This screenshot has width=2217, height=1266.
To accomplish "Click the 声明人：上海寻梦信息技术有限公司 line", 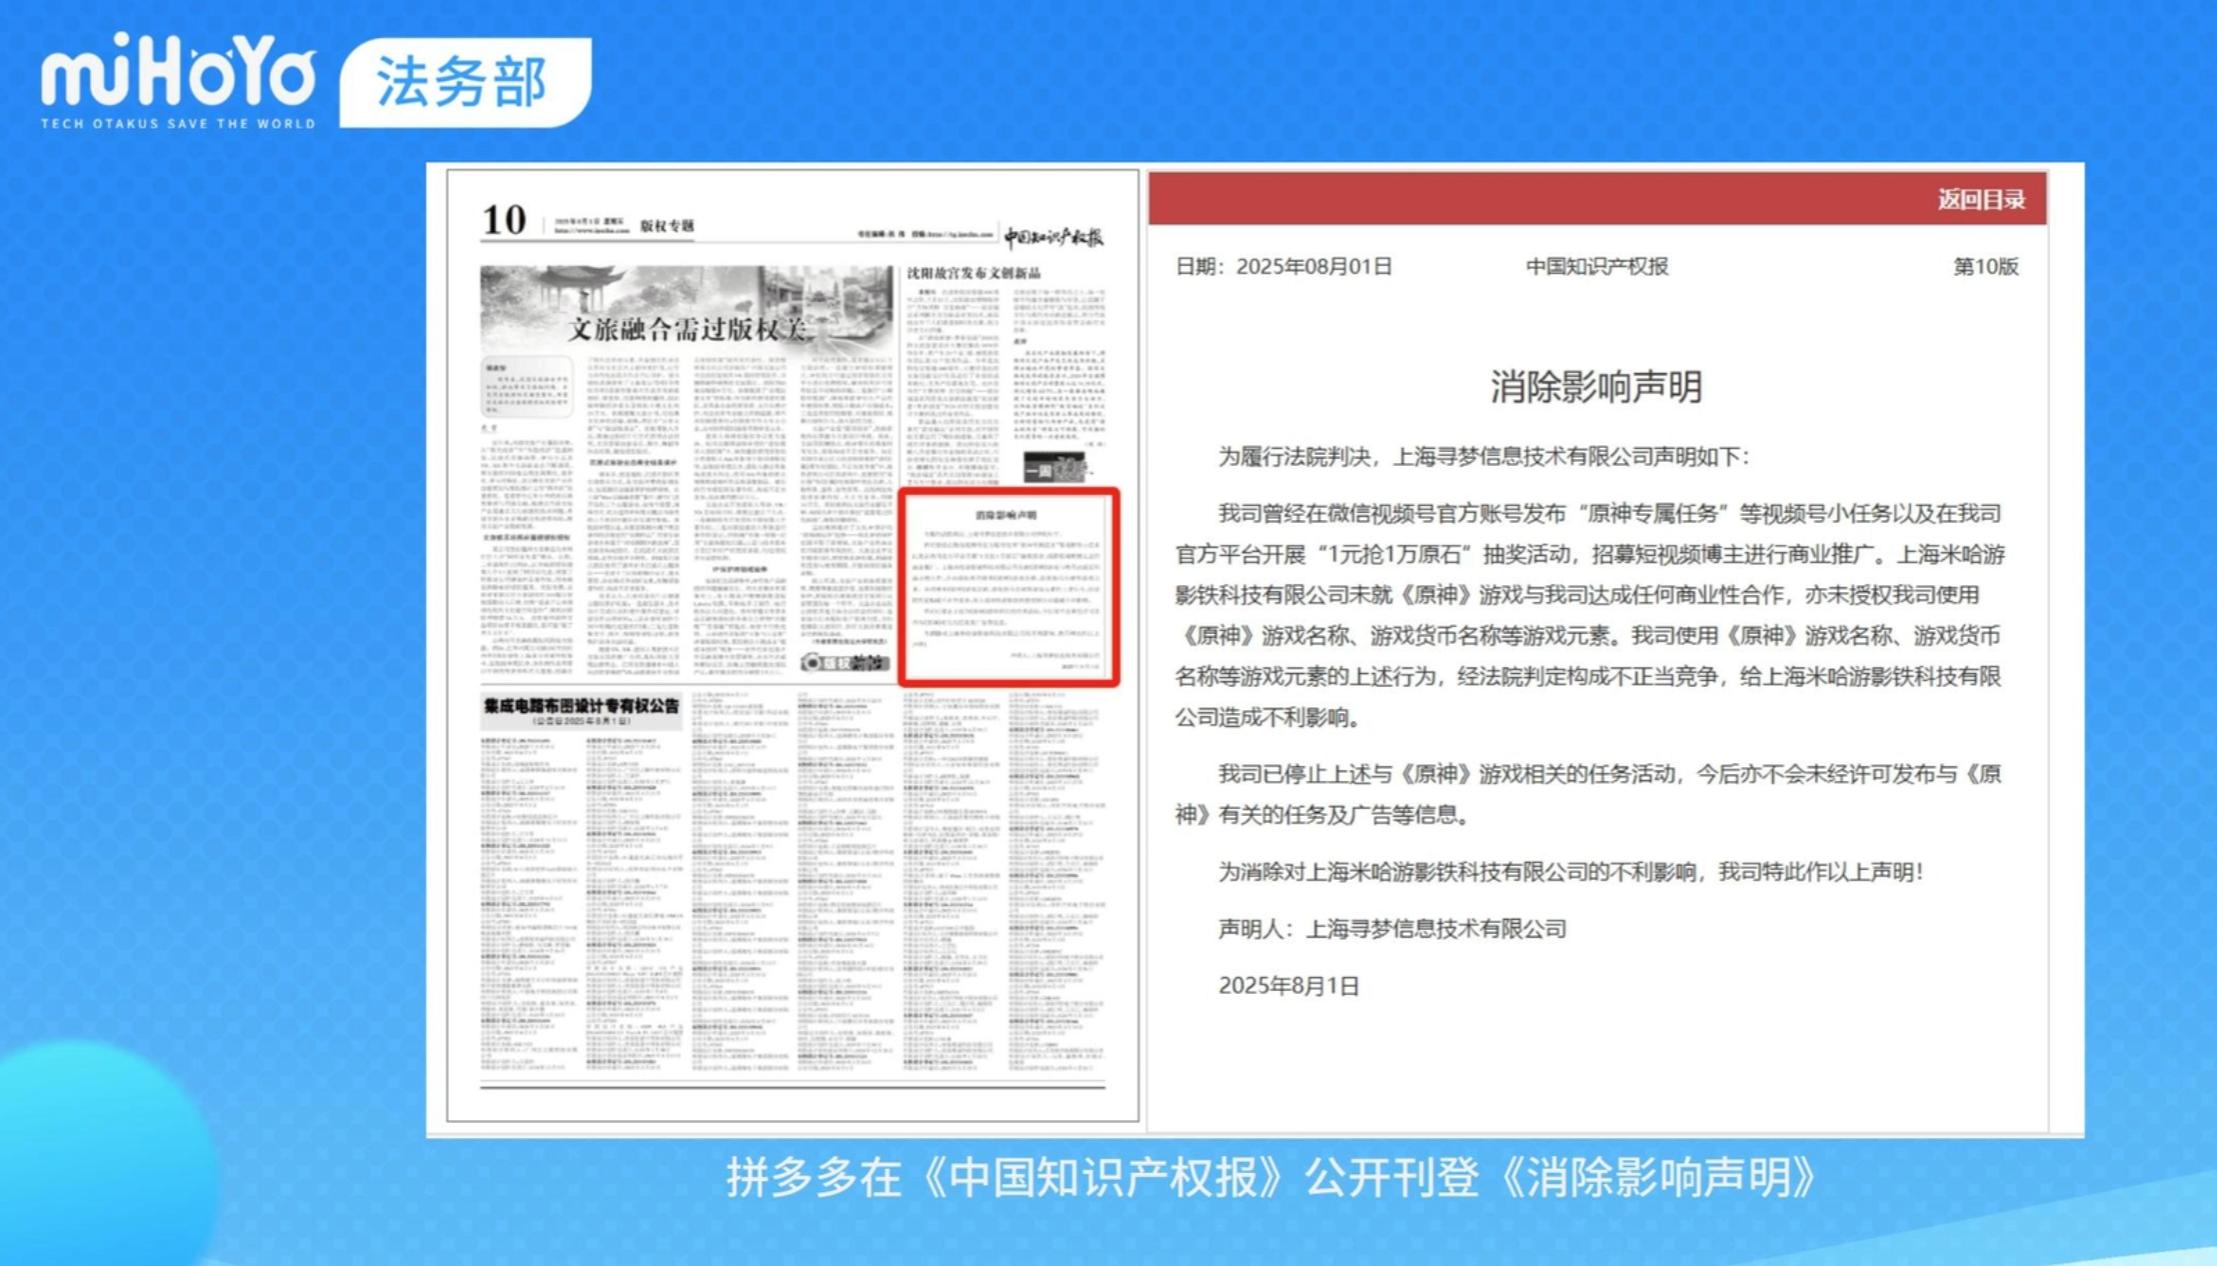I will coord(1392,928).
